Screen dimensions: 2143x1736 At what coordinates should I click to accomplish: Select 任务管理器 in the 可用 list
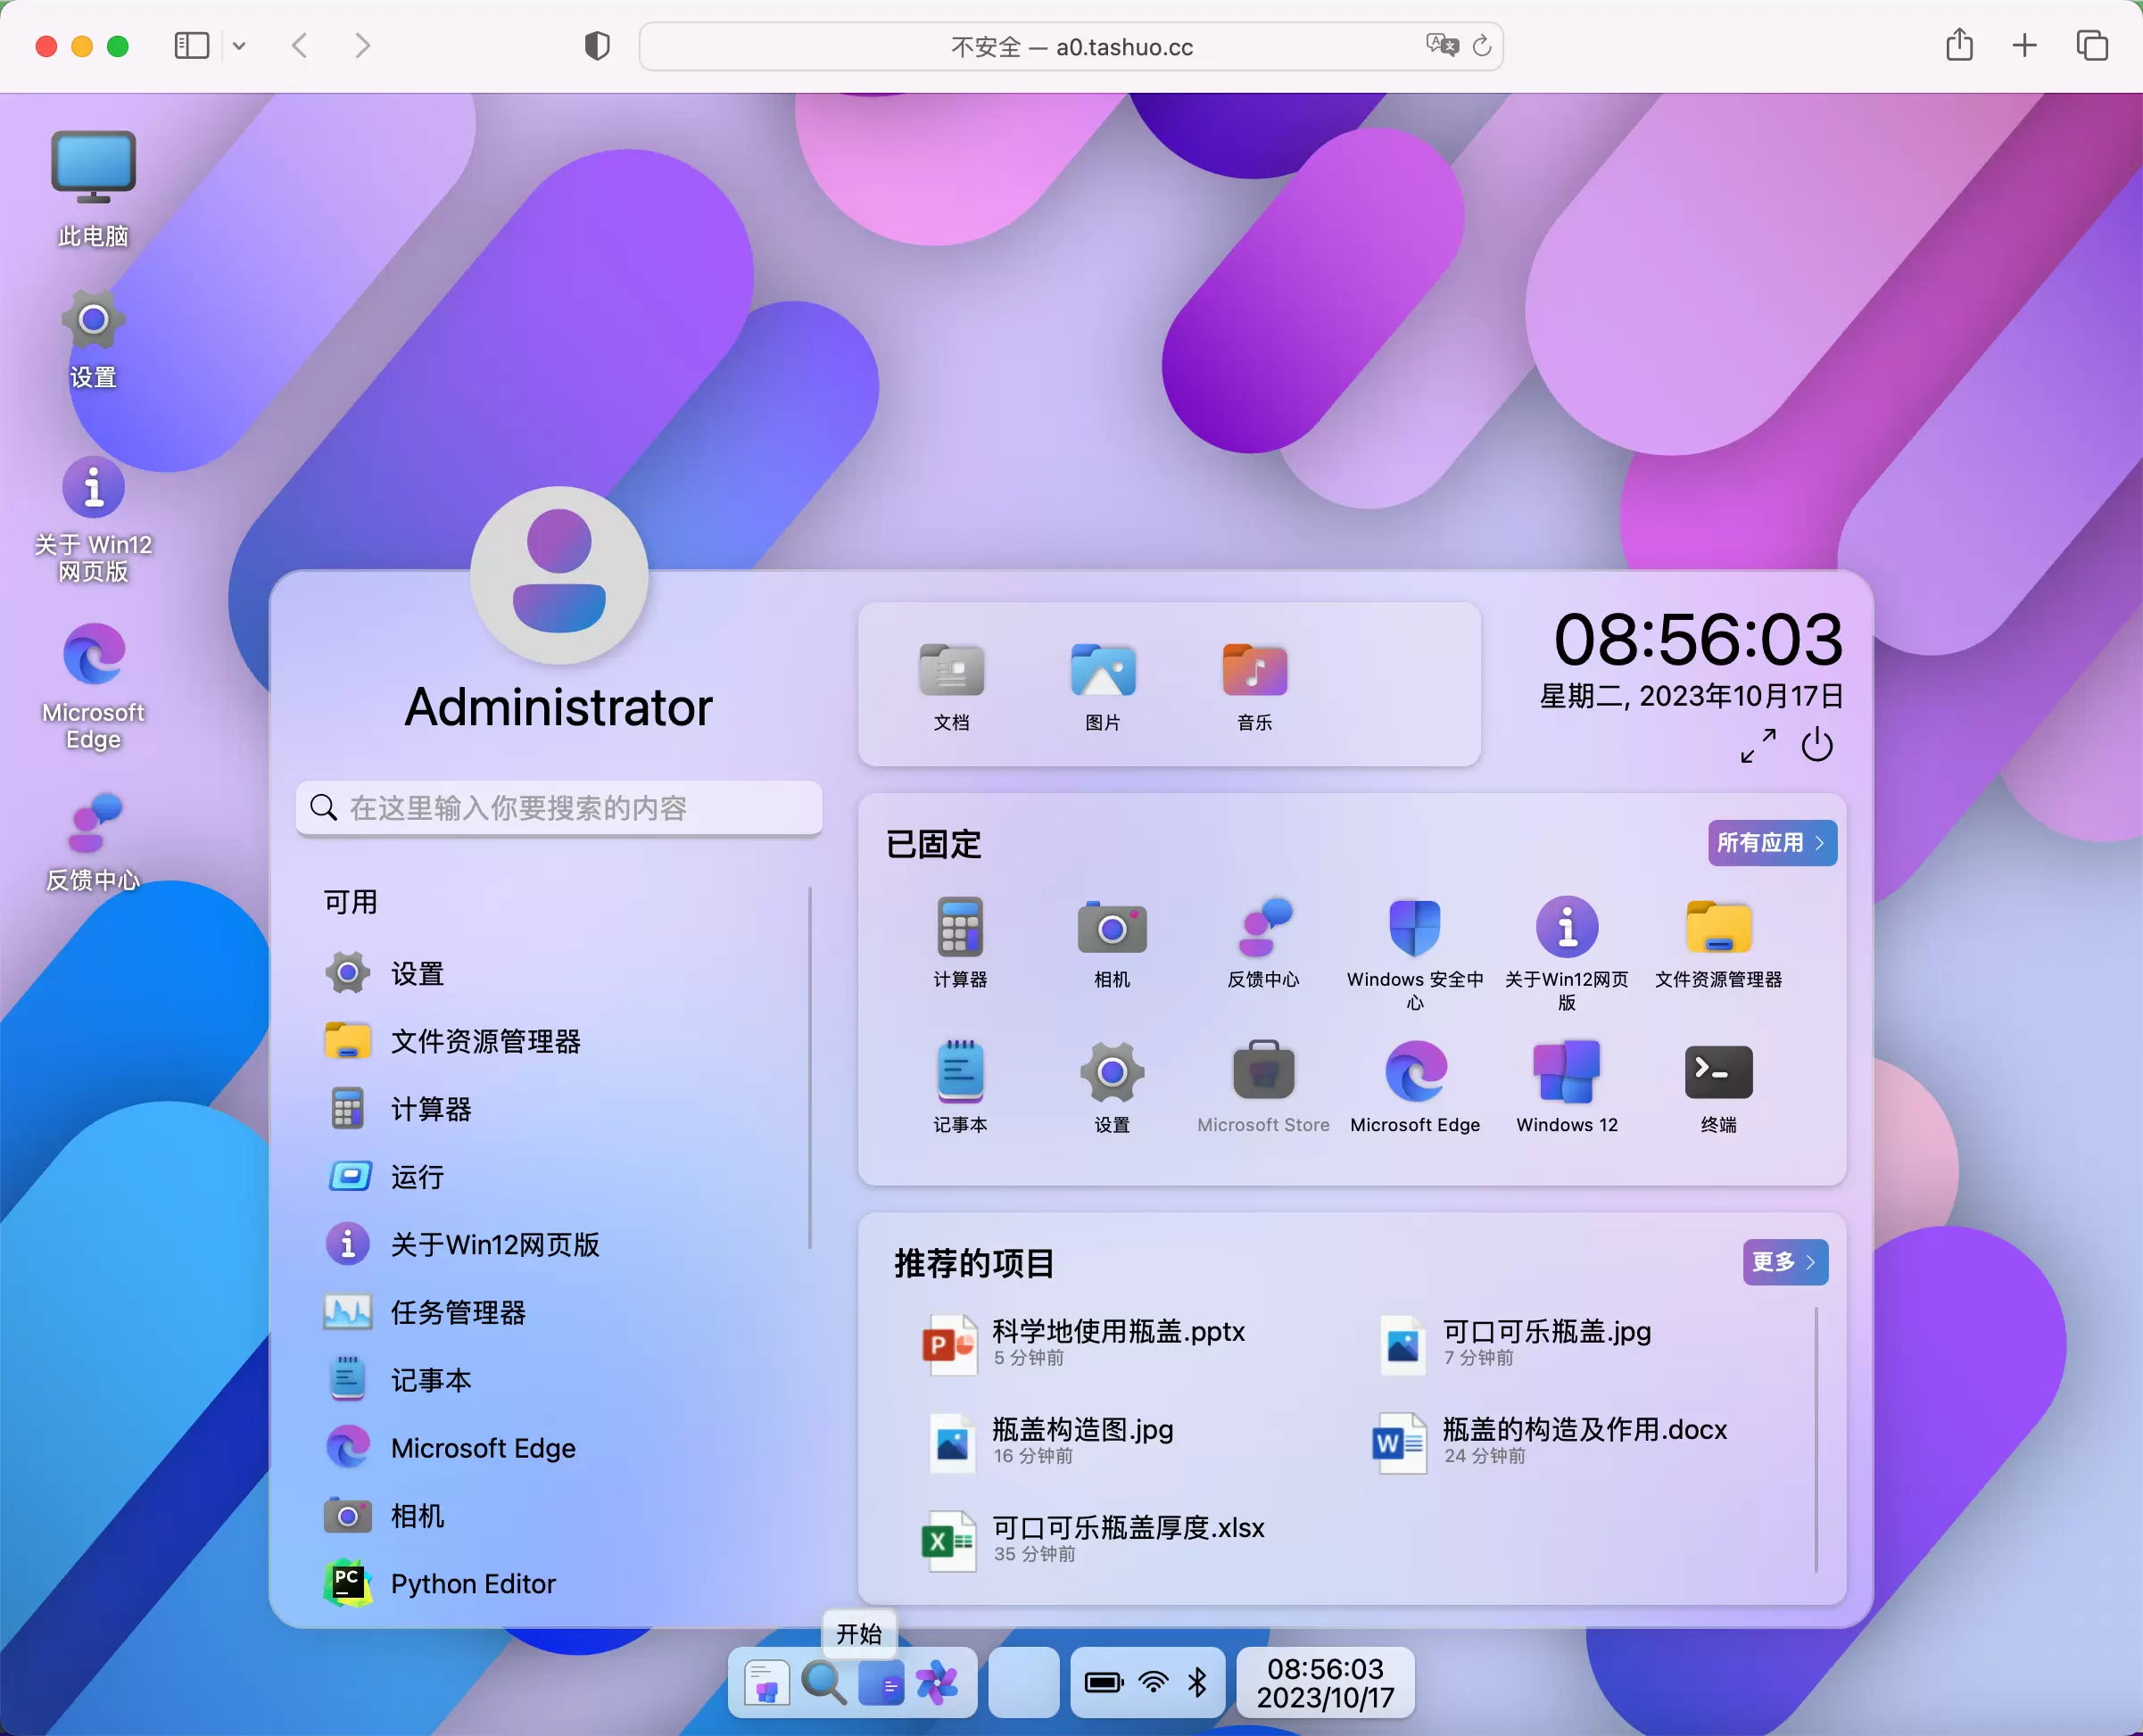click(x=561, y=1313)
